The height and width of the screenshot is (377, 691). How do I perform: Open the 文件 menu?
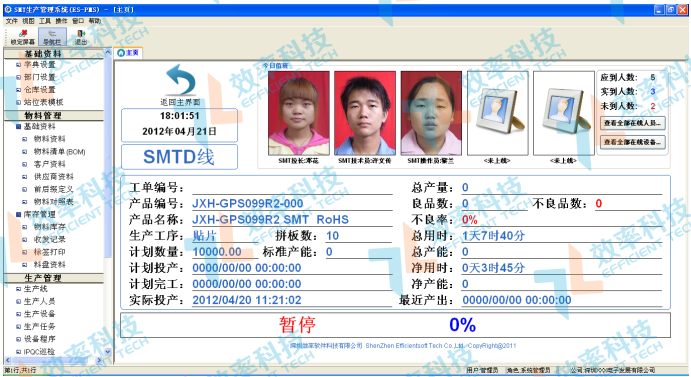[11, 21]
